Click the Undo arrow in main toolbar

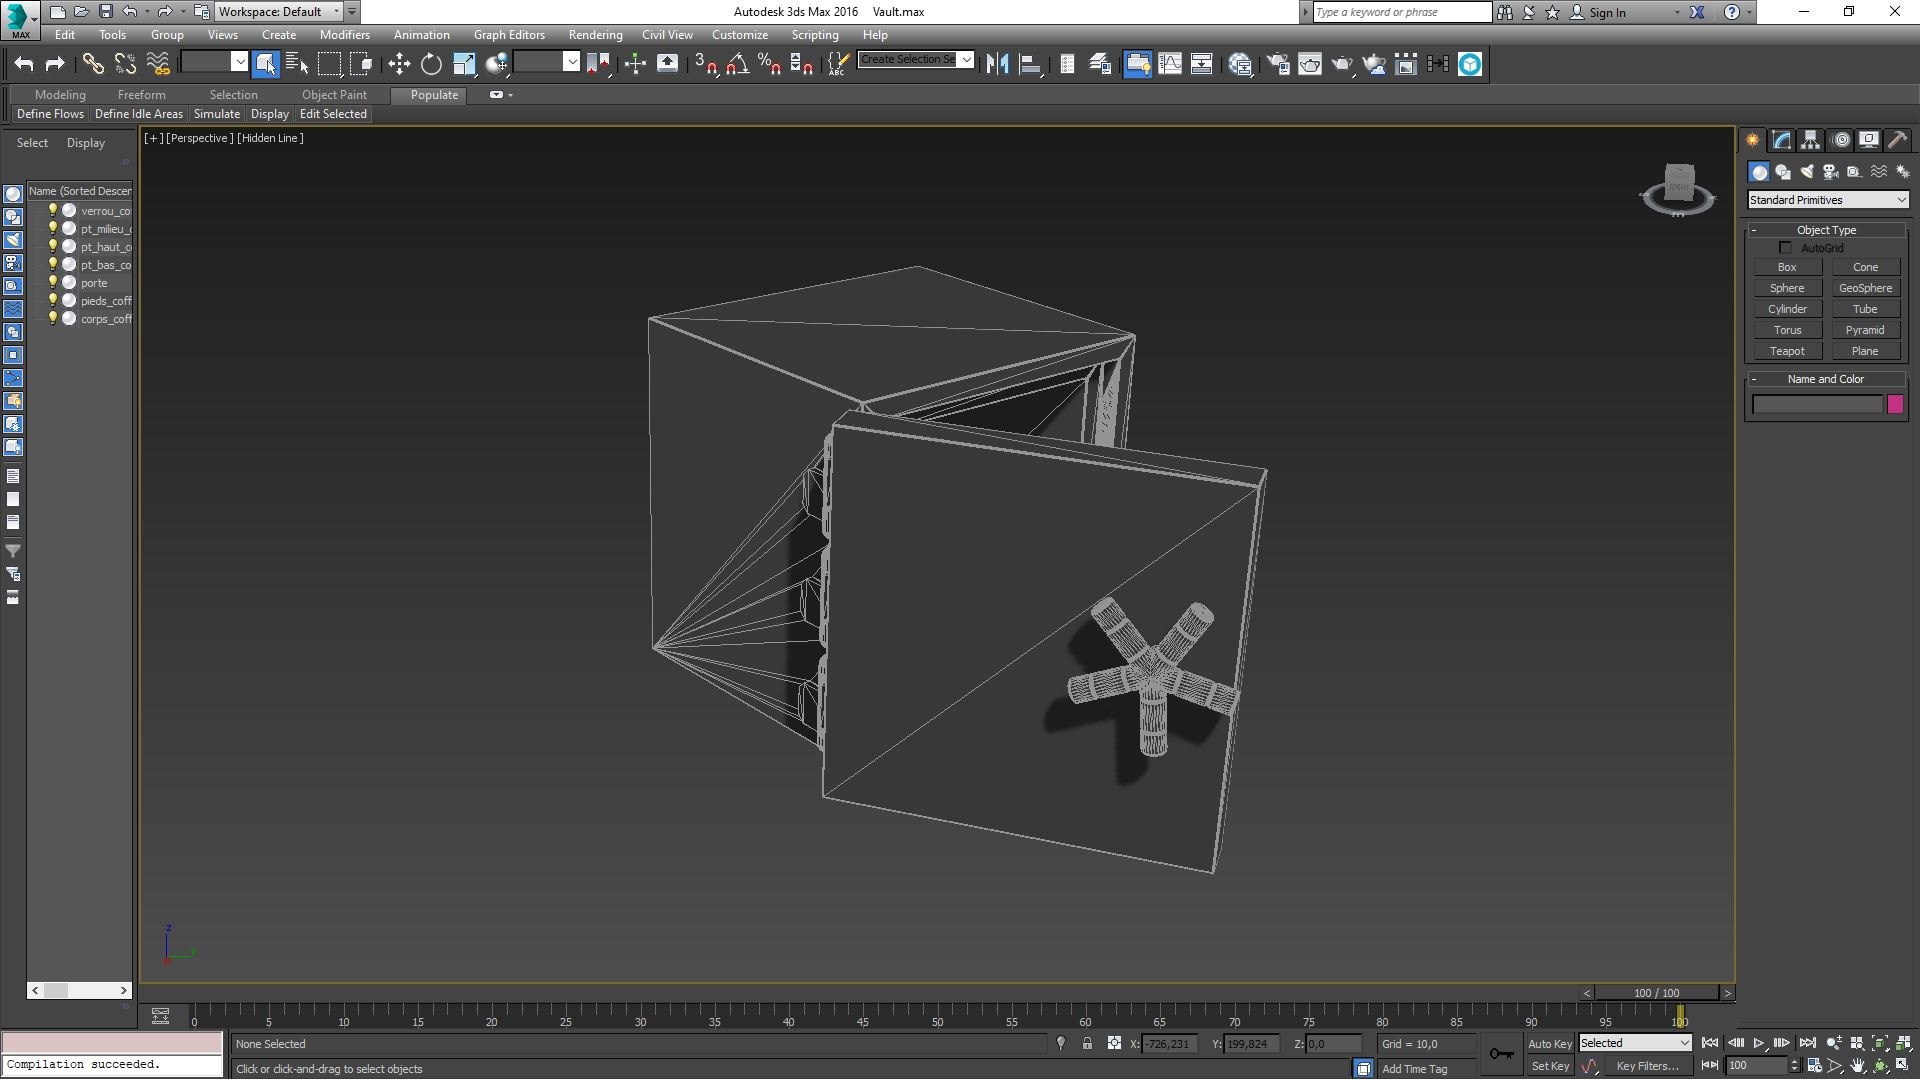[x=24, y=65]
